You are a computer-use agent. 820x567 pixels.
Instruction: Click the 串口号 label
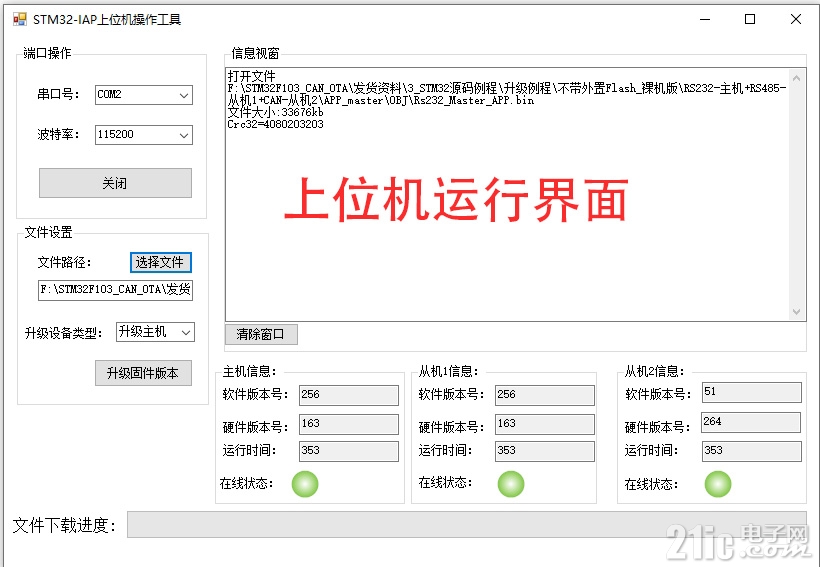click(x=58, y=95)
